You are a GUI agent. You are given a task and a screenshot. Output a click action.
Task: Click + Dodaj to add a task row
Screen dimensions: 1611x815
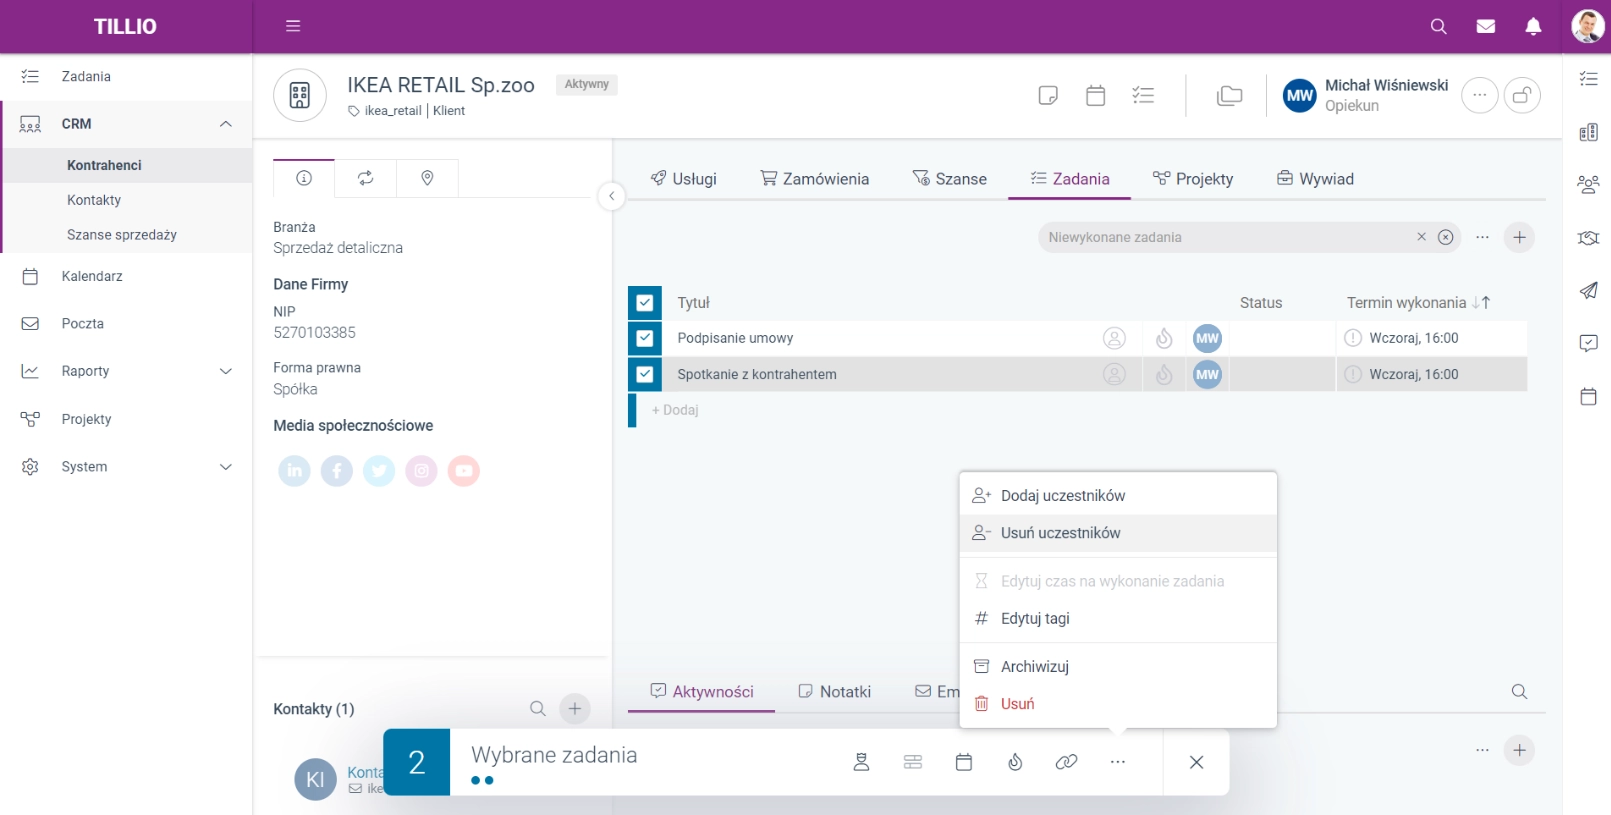tap(675, 410)
